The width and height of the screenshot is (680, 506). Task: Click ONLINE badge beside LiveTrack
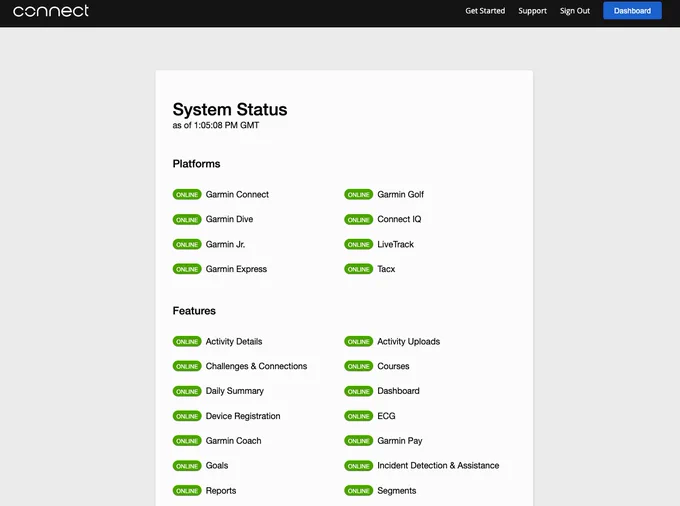pos(359,245)
